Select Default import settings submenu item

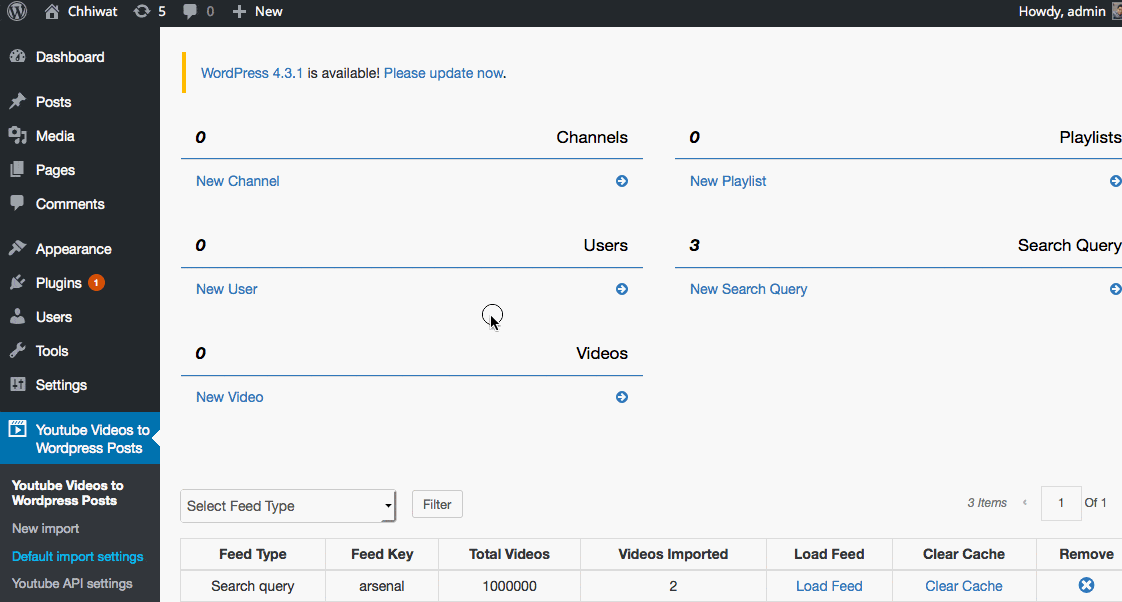click(77, 556)
